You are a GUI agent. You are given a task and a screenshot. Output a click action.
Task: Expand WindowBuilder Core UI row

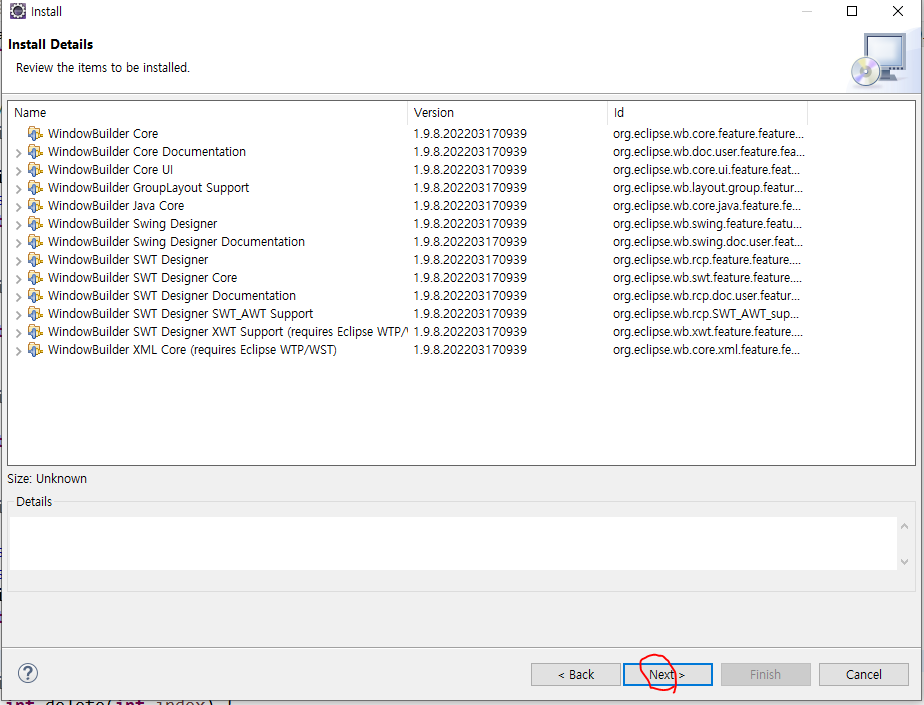pyautogui.click(x=18, y=171)
